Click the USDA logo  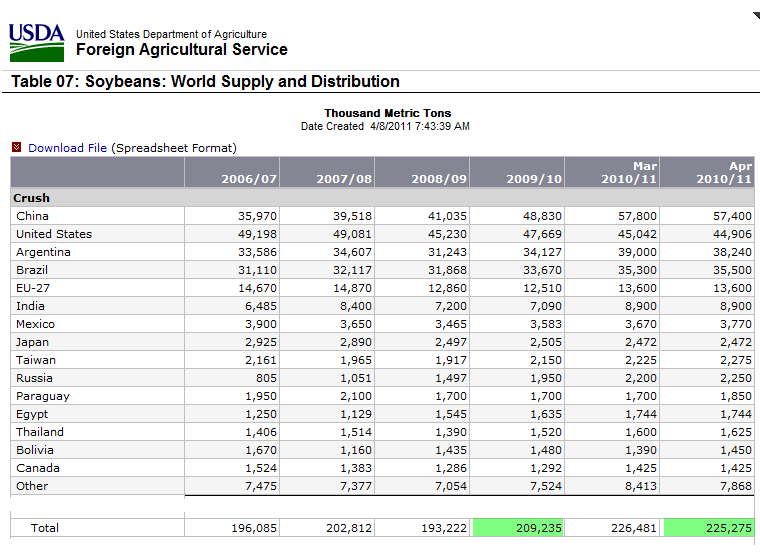[x=37, y=43]
